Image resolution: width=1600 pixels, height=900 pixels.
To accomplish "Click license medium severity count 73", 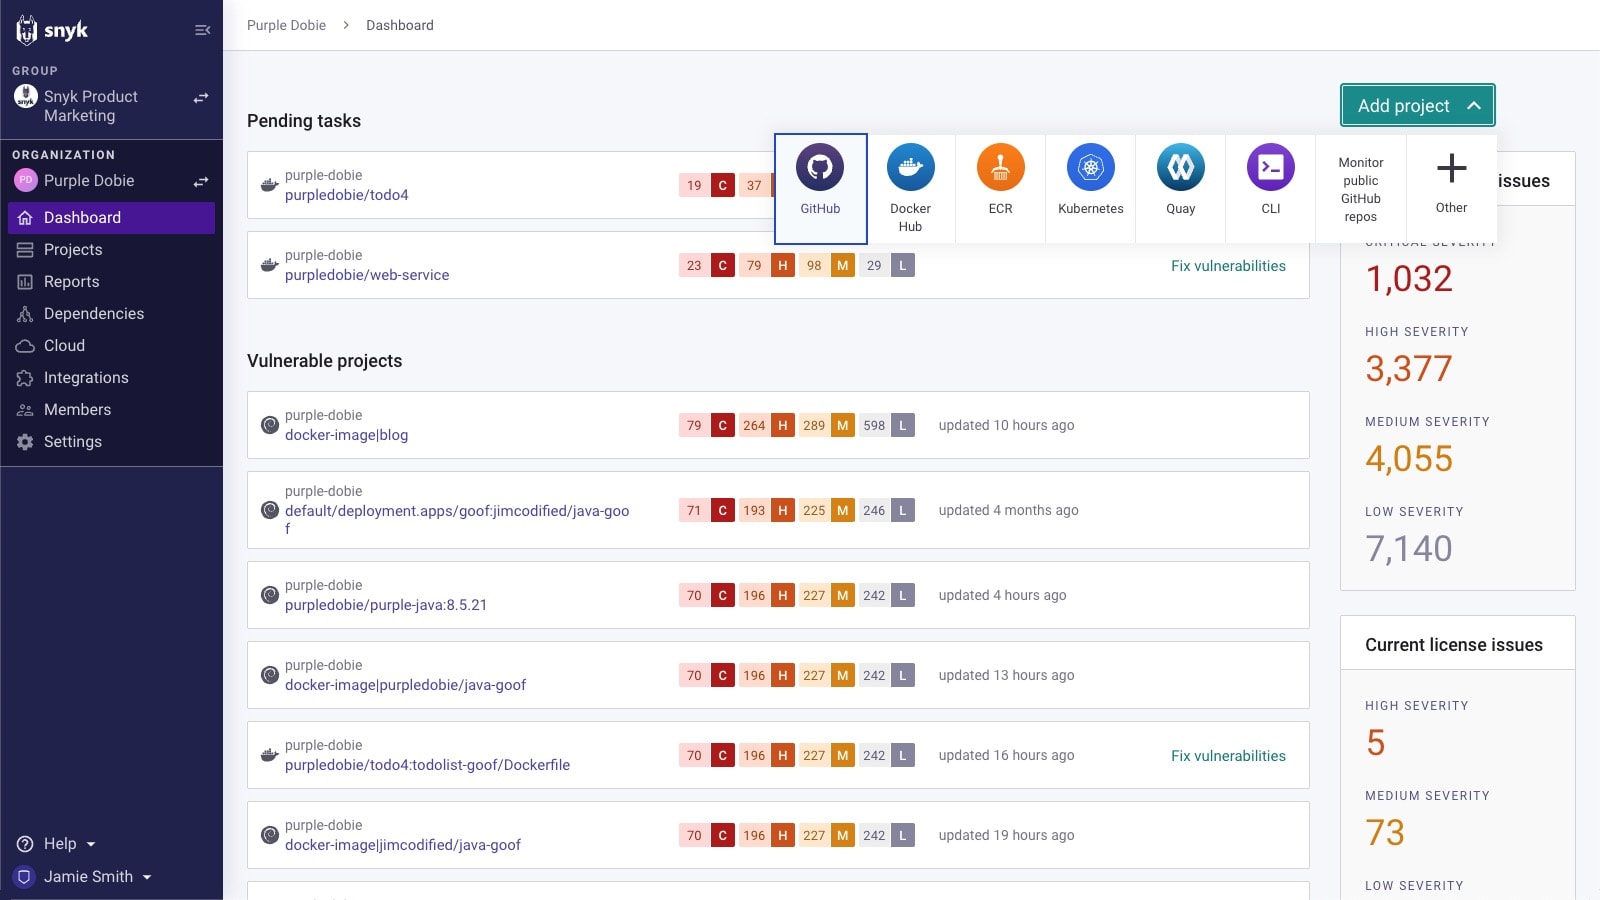I will [x=1385, y=833].
